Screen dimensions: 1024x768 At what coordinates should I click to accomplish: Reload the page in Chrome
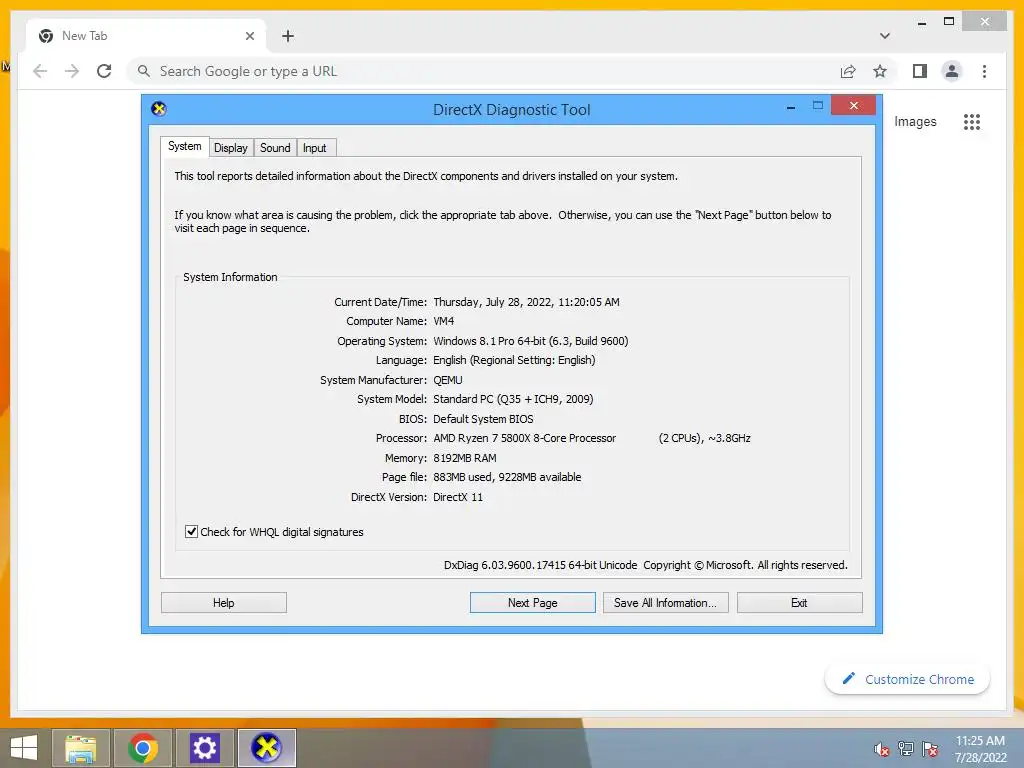tap(104, 71)
